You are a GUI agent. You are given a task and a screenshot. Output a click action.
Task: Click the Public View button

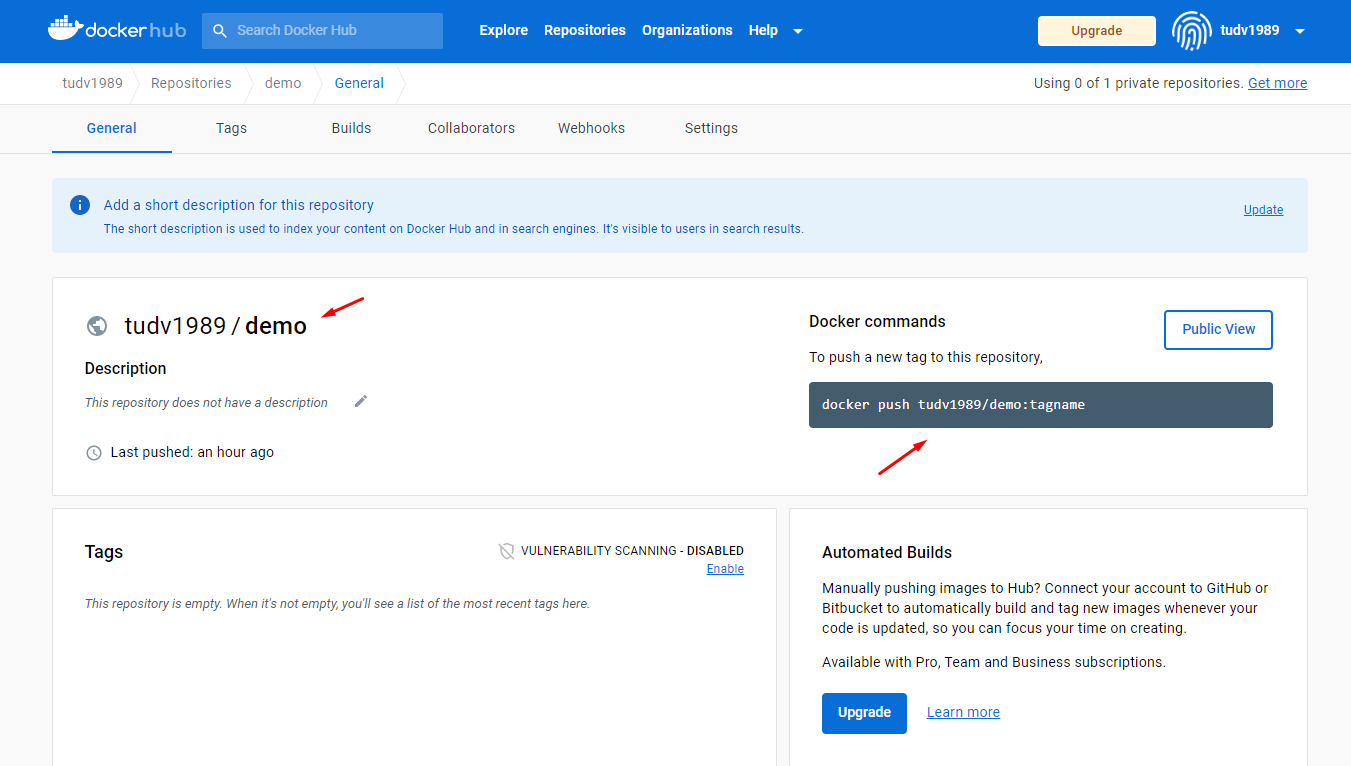coord(1218,329)
